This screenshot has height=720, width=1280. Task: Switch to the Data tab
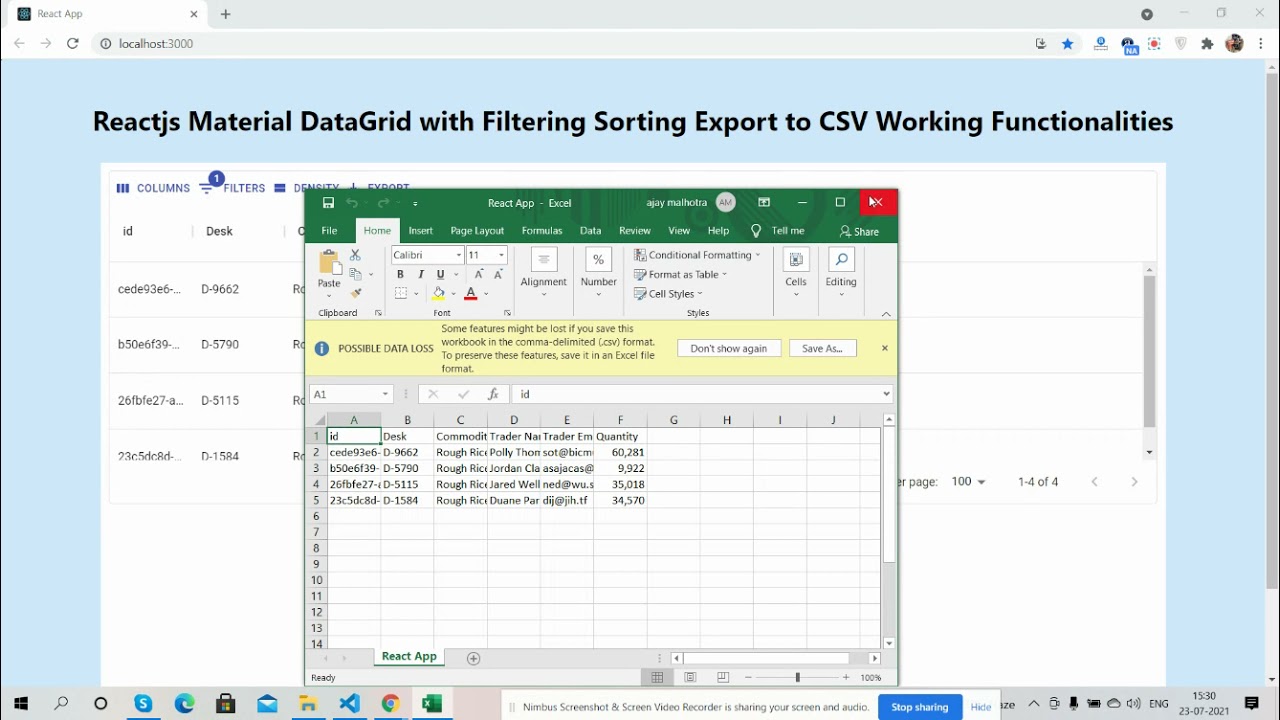coord(591,231)
